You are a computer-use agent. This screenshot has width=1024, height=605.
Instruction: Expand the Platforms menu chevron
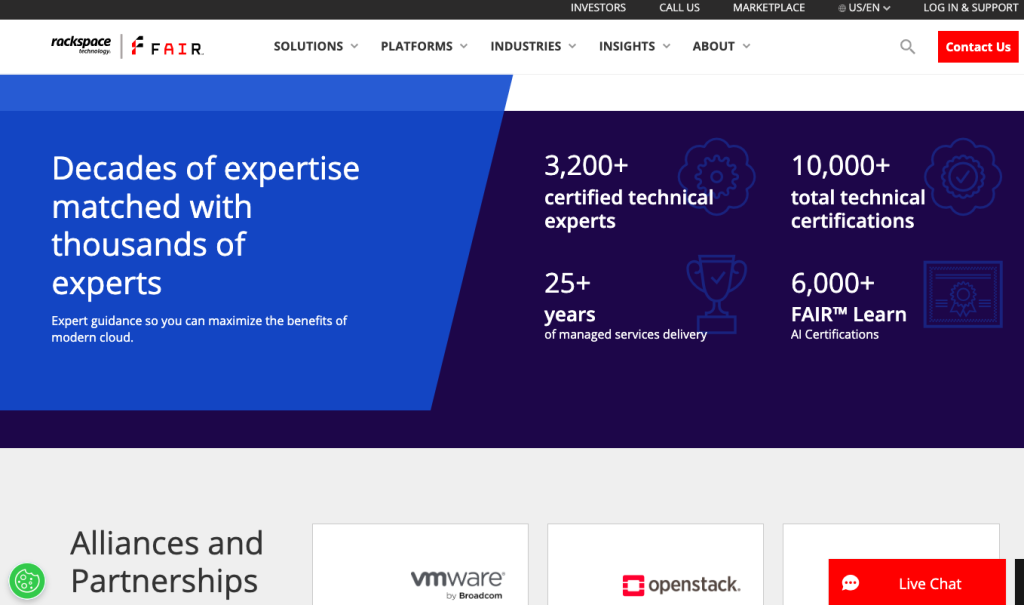[464, 46]
